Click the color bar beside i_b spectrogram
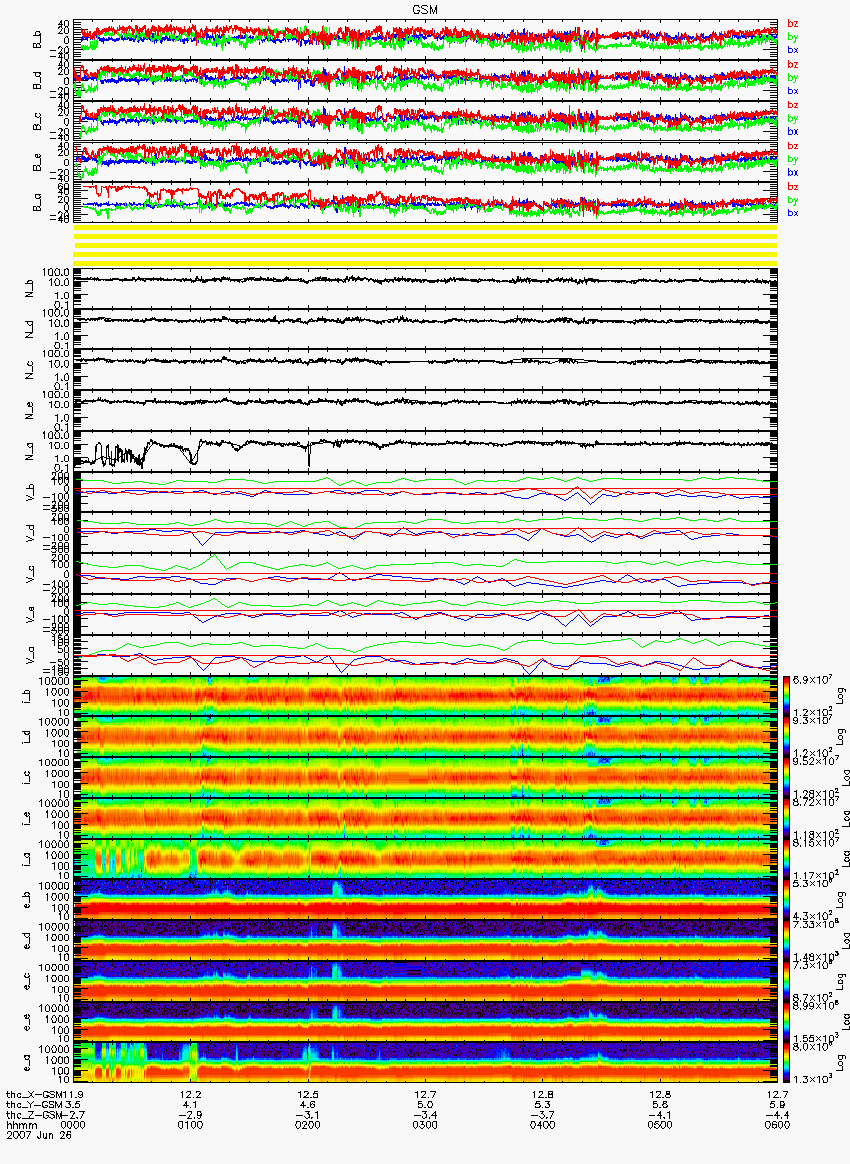 pyautogui.click(x=785, y=696)
